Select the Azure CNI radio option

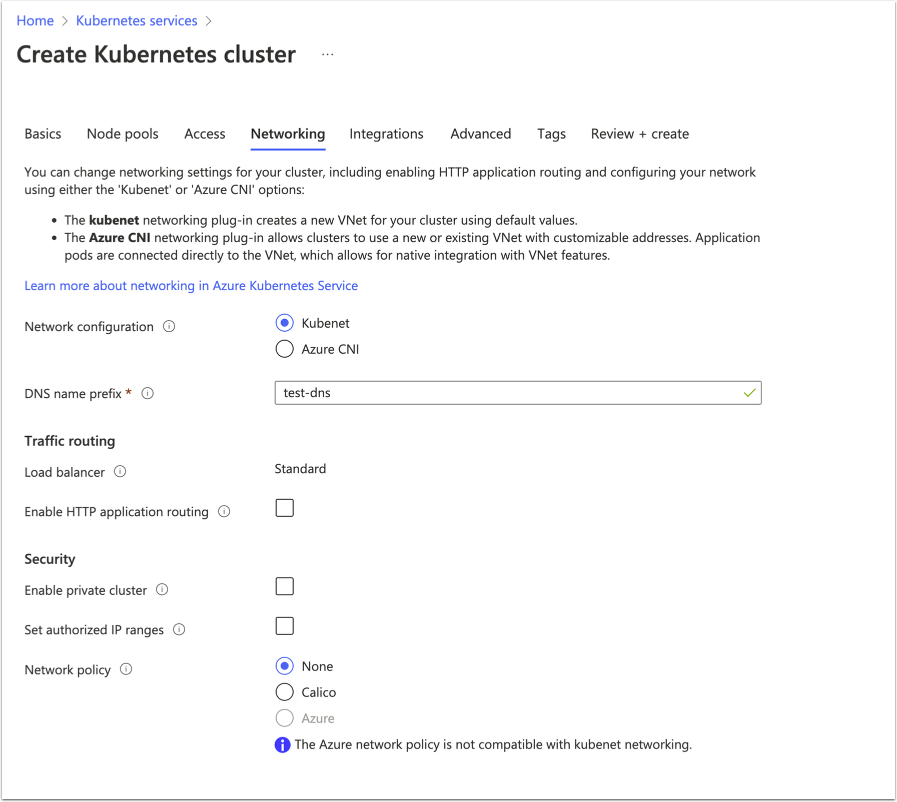click(x=284, y=349)
